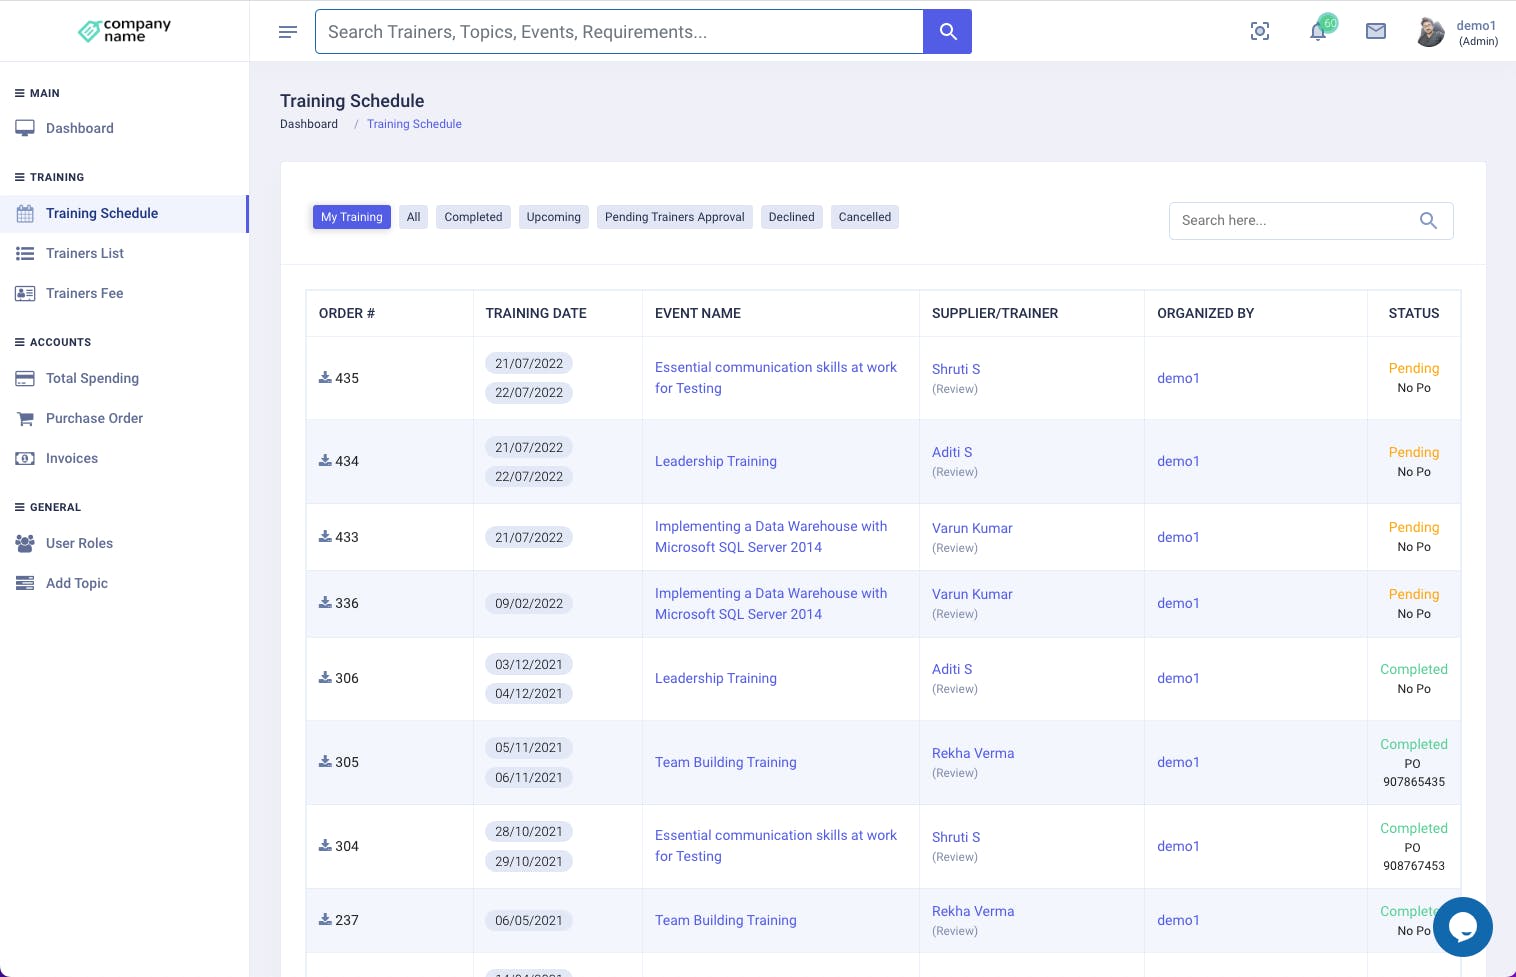
Task: Click the Add Topic server icon in the sidebar
Action: click(25, 583)
